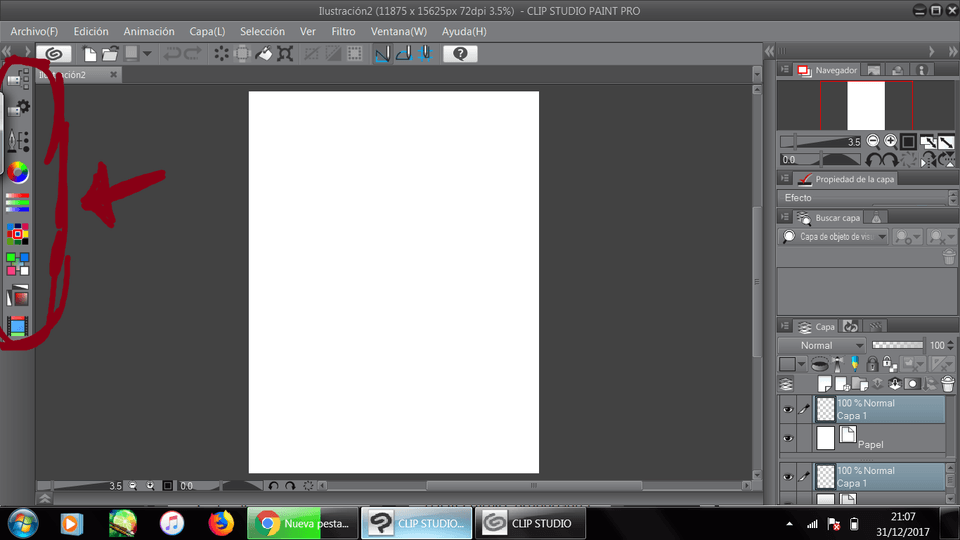Image resolution: width=960 pixels, height=540 pixels.
Task: Merge with layer below icon
Action: tap(895, 384)
